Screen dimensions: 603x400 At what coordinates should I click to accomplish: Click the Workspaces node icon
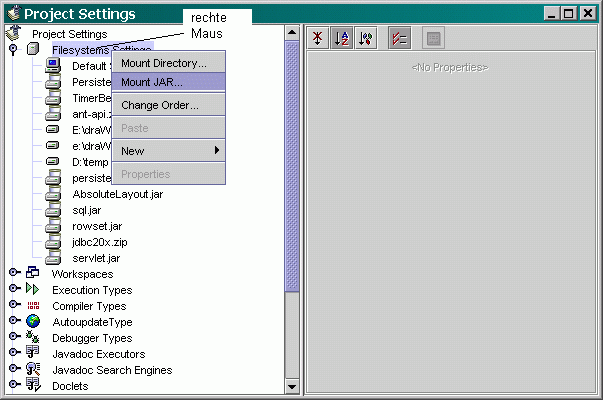point(33,274)
